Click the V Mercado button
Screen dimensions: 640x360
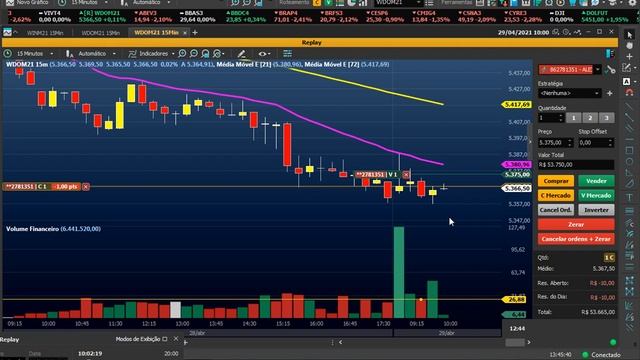[x=596, y=196]
